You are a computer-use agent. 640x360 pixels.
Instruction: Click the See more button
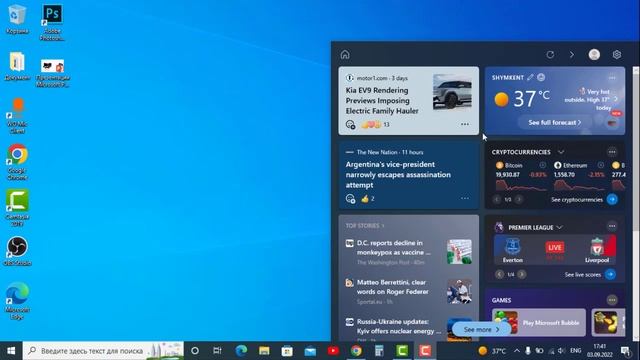(x=481, y=329)
